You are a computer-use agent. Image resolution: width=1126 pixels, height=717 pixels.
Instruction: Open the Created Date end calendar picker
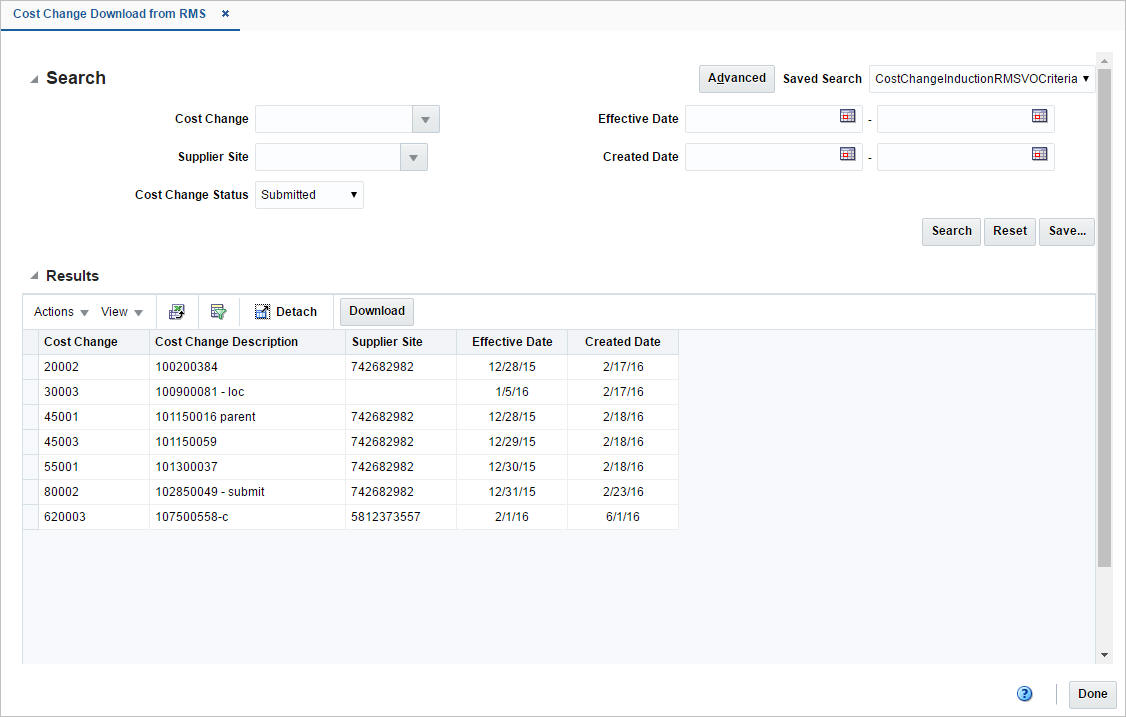click(x=1040, y=154)
